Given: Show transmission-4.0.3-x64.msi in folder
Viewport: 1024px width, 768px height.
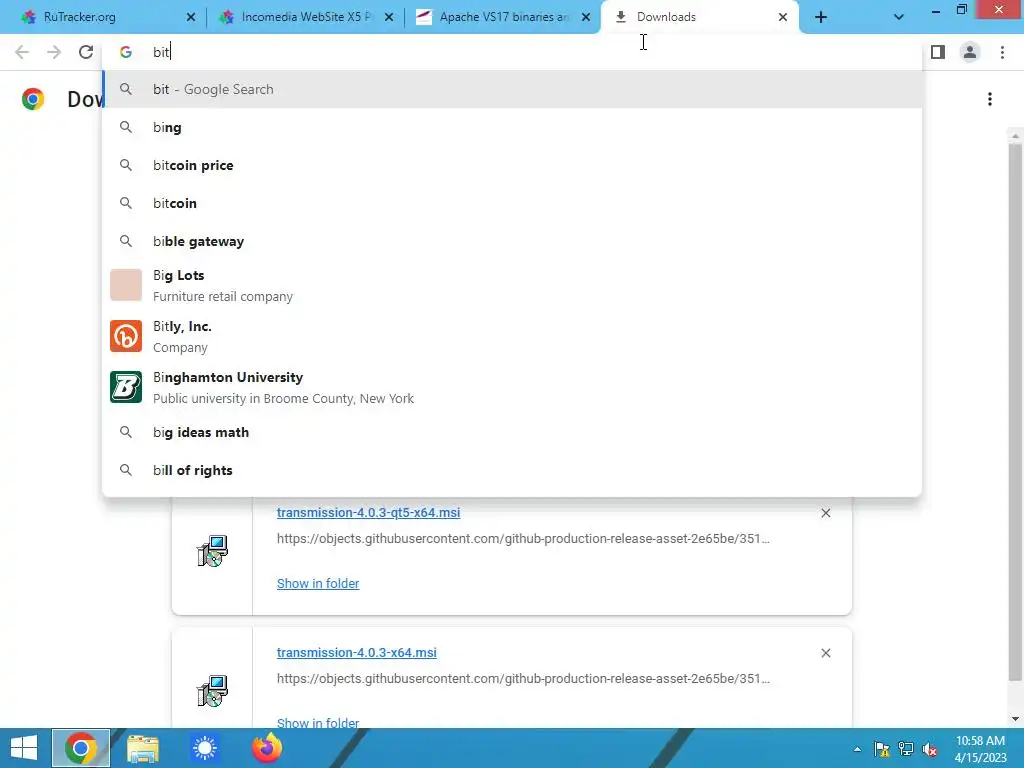Looking at the screenshot, I should tap(318, 722).
